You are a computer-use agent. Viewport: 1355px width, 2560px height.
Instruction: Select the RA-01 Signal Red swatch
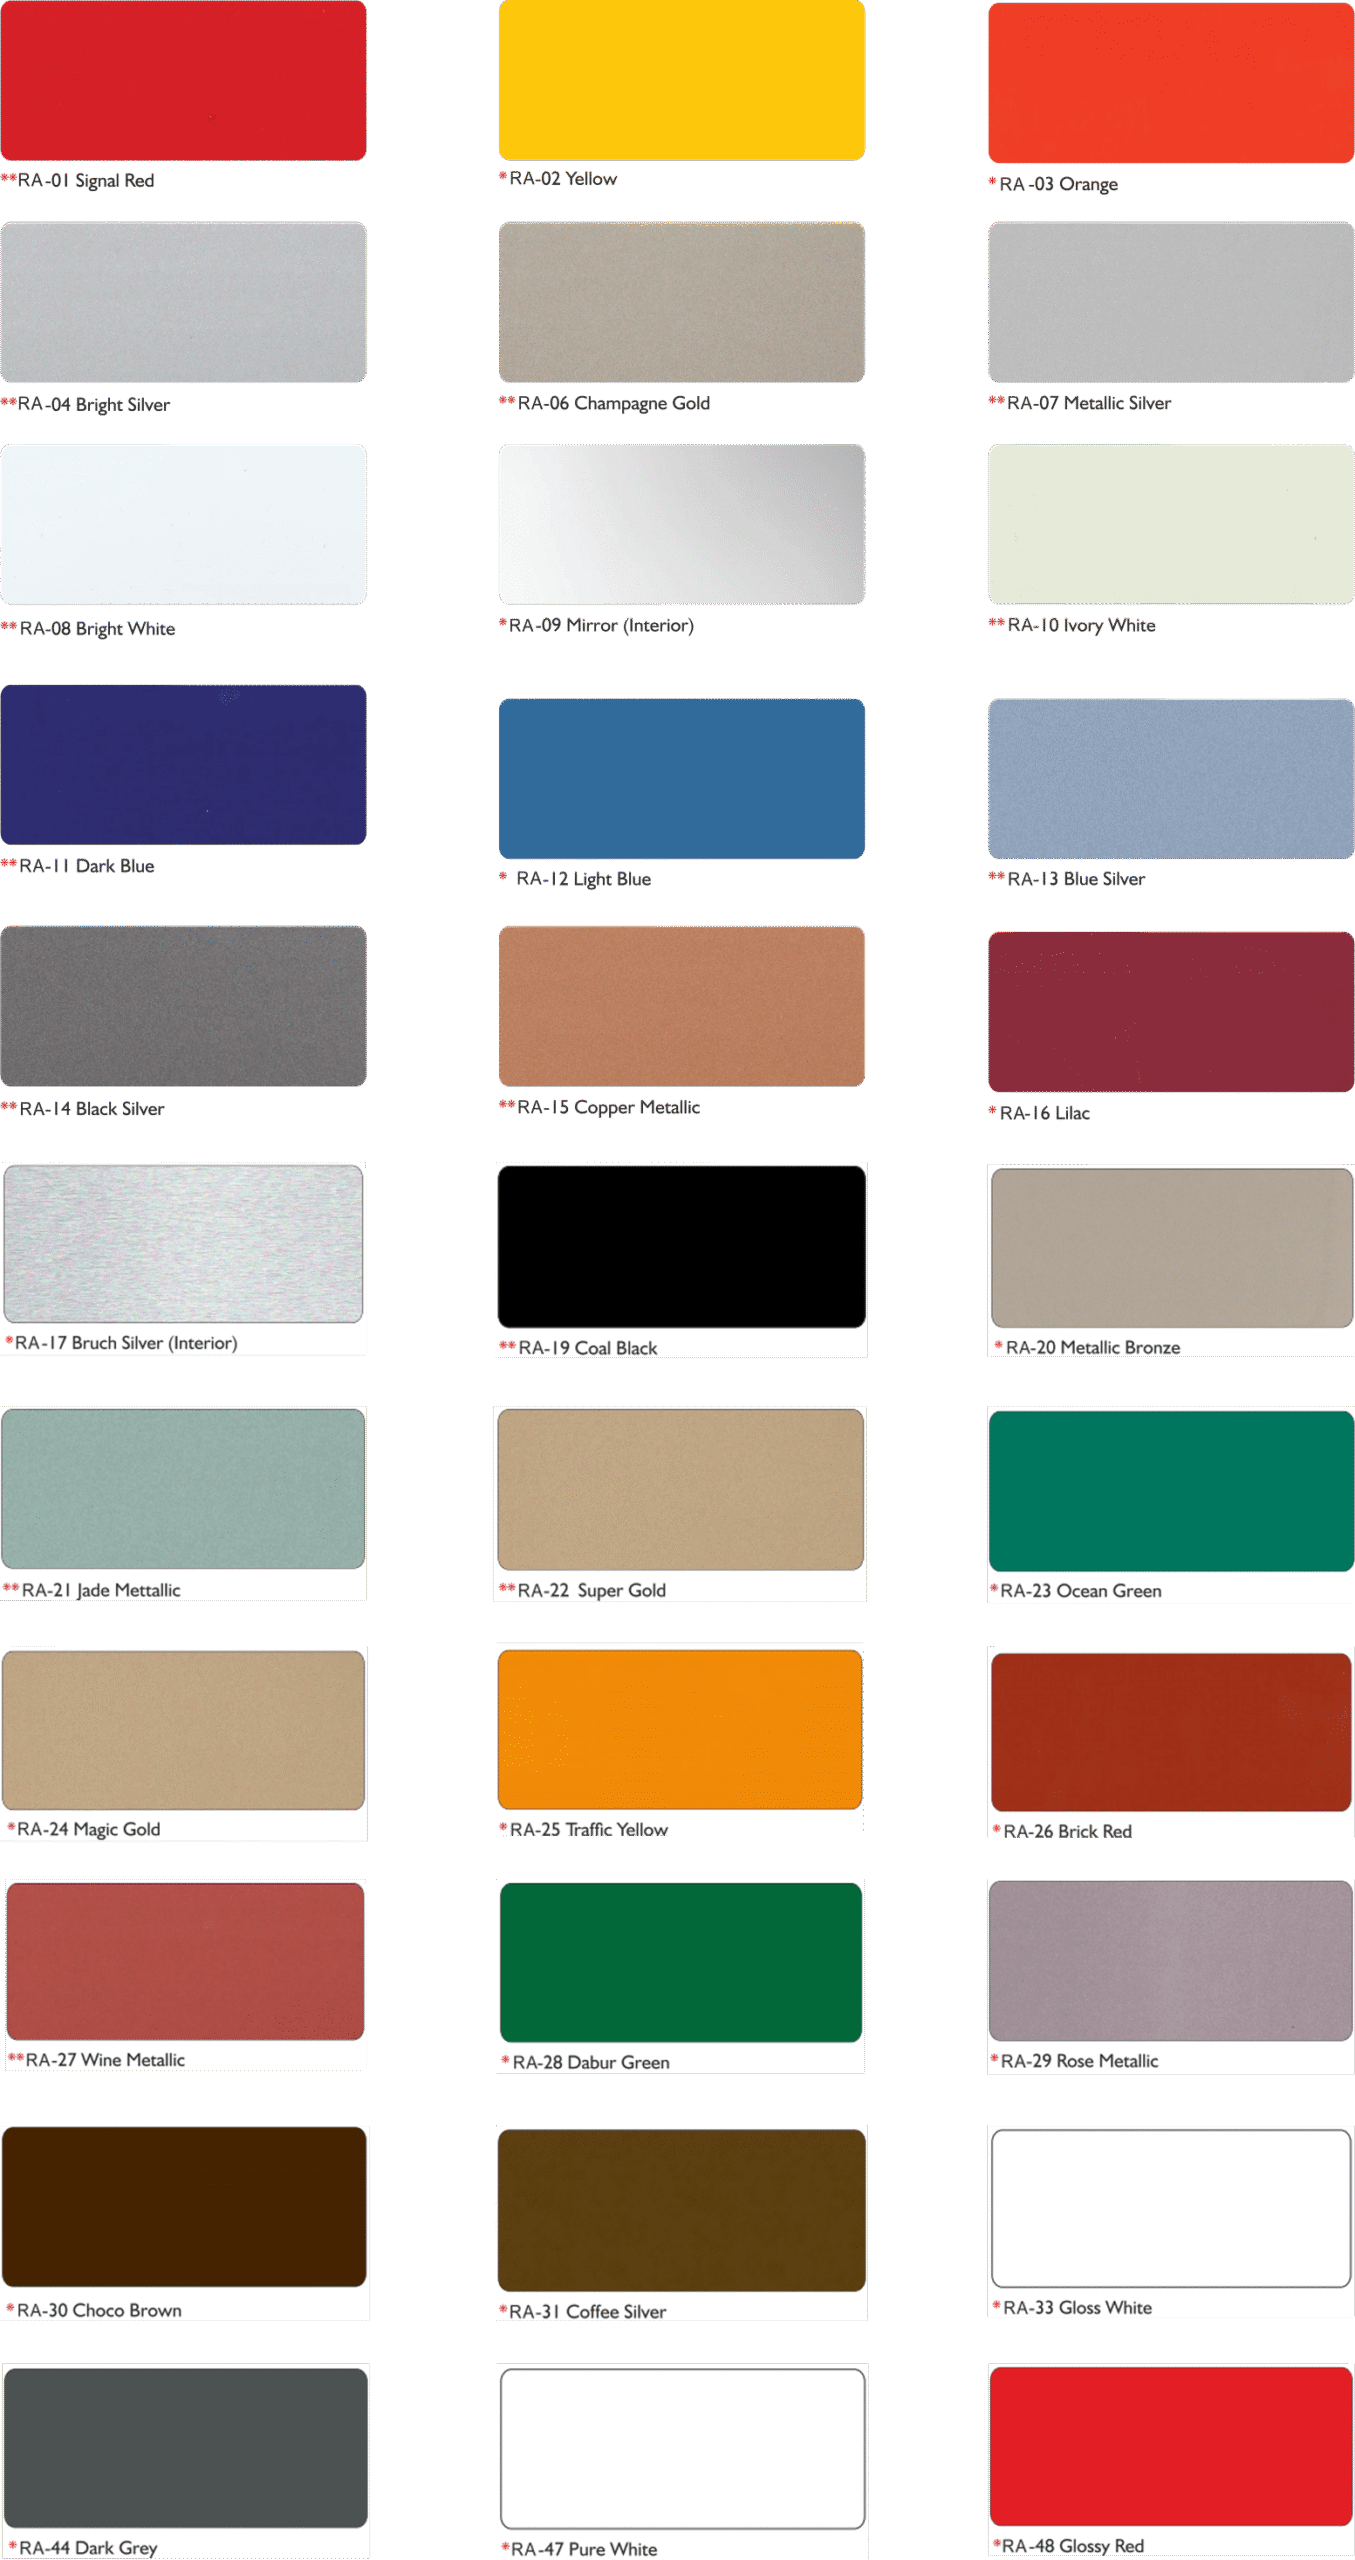(x=183, y=80)
